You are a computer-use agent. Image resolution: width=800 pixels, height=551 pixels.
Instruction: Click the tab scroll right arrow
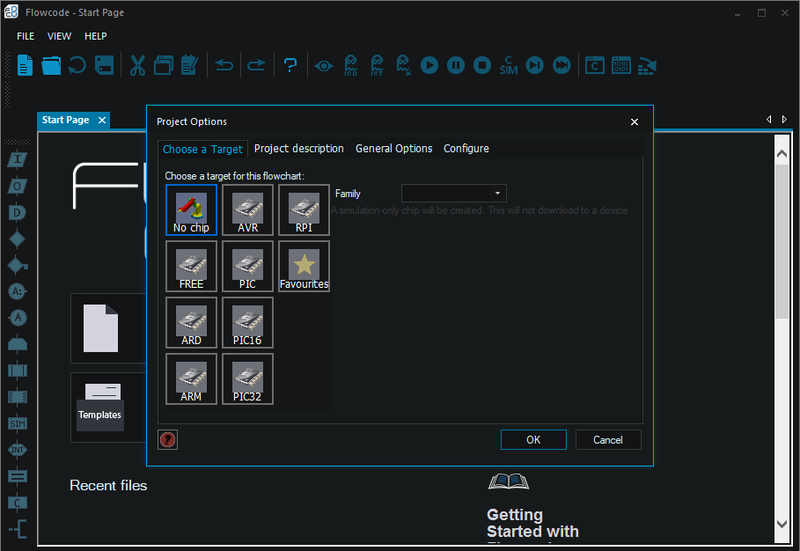click(x=784, y=119)
